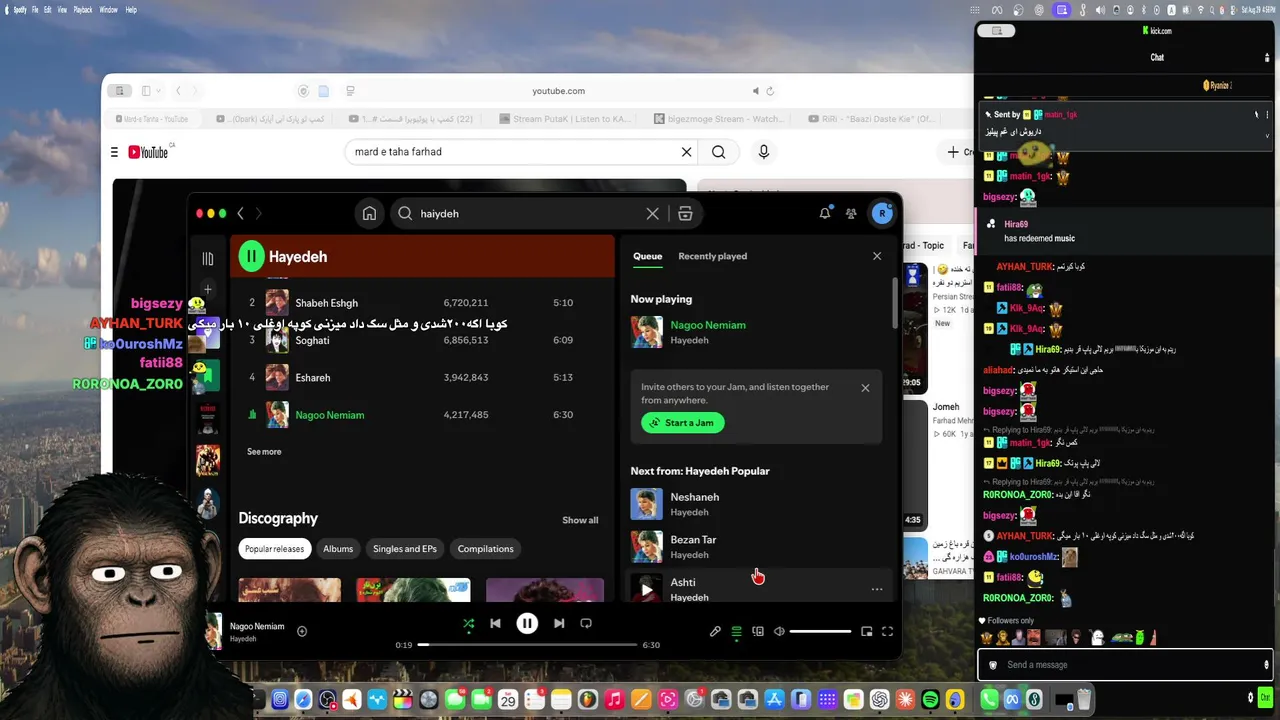
Task: Open the YouTube hamburger guide menu
Action: click(114, 152)
